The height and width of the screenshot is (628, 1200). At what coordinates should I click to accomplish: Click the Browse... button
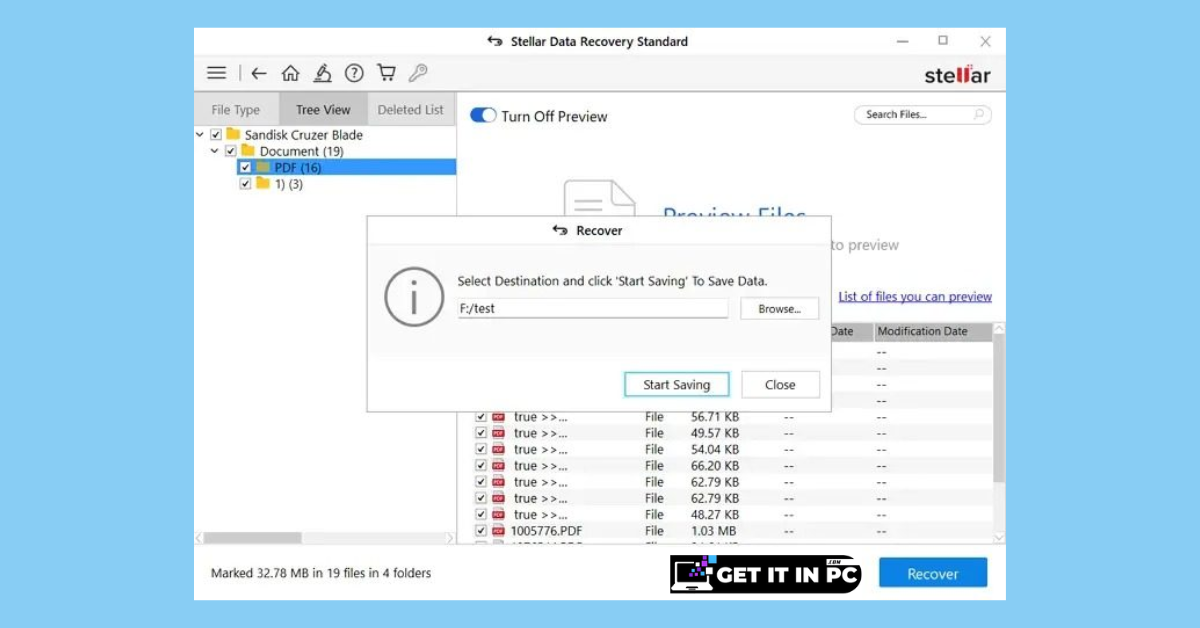coord(780,309)
